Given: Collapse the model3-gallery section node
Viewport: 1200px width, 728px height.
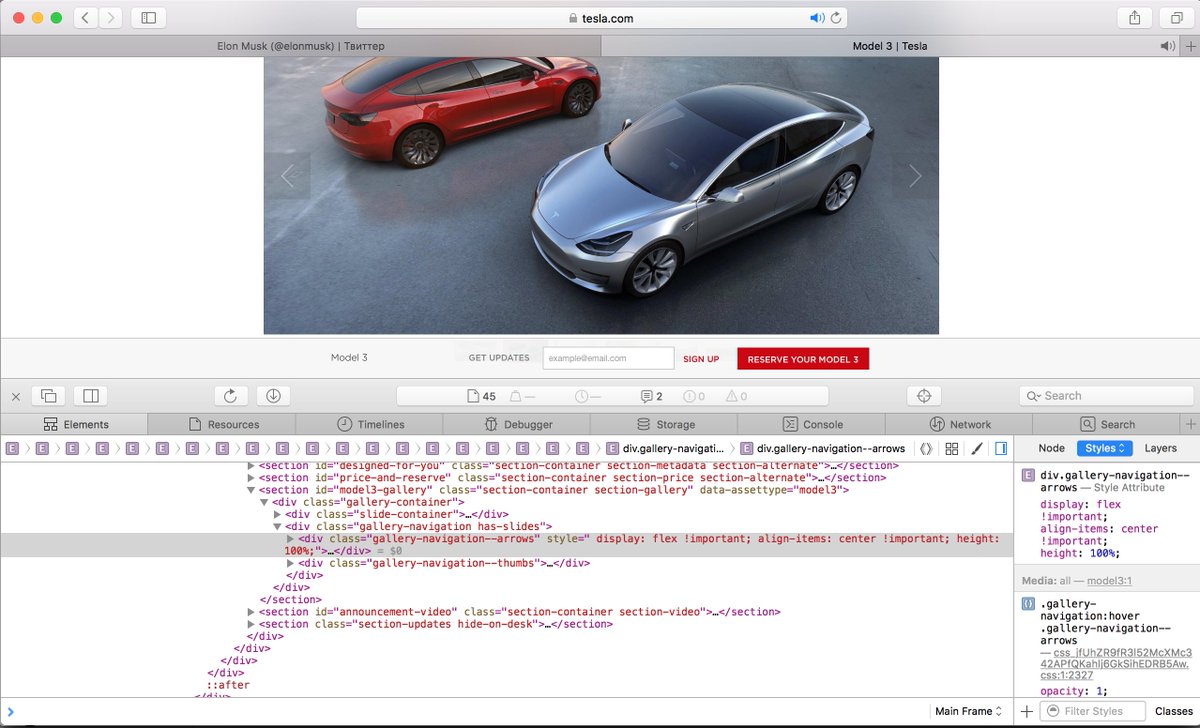Looking at the screenshot, I should [252, 490].
